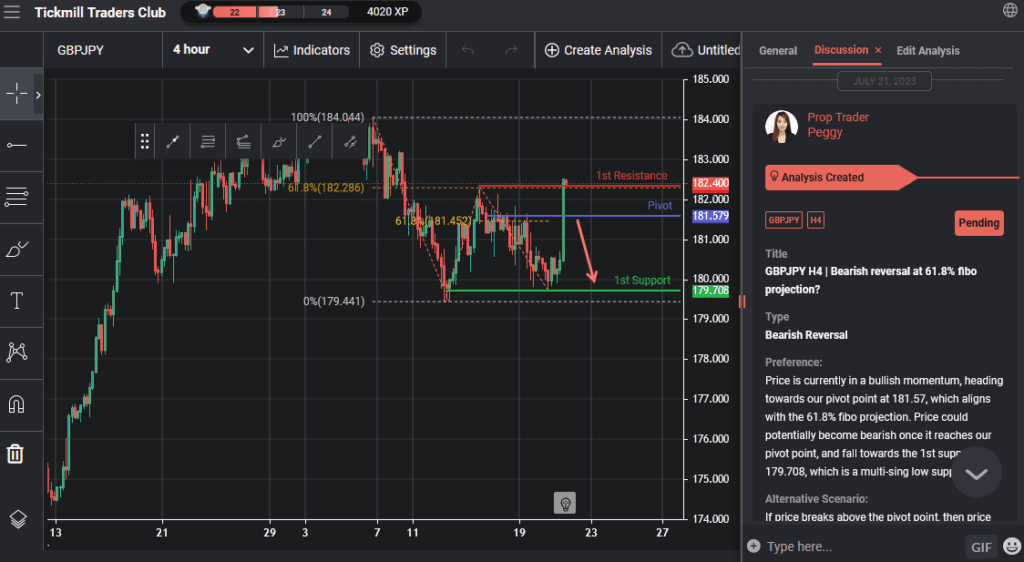The image size is (1024, 562).
Task: Open the Untitled cloud save layout
Action: click(705, 50)
